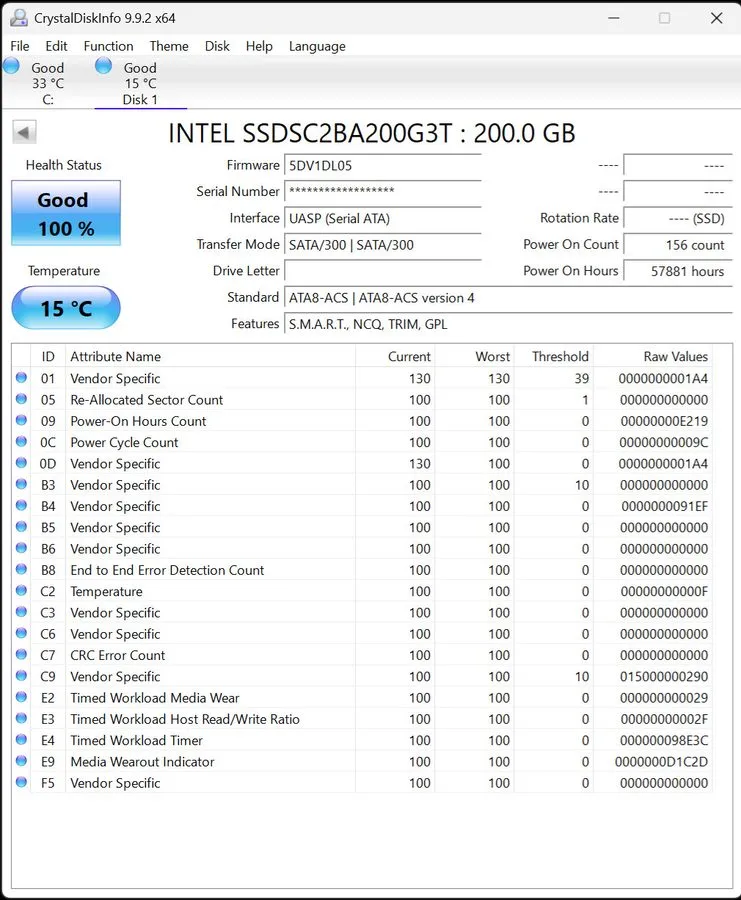
Task: Click status orb for Re-Allocated Sector Count
Action: (x=21, y=399)
